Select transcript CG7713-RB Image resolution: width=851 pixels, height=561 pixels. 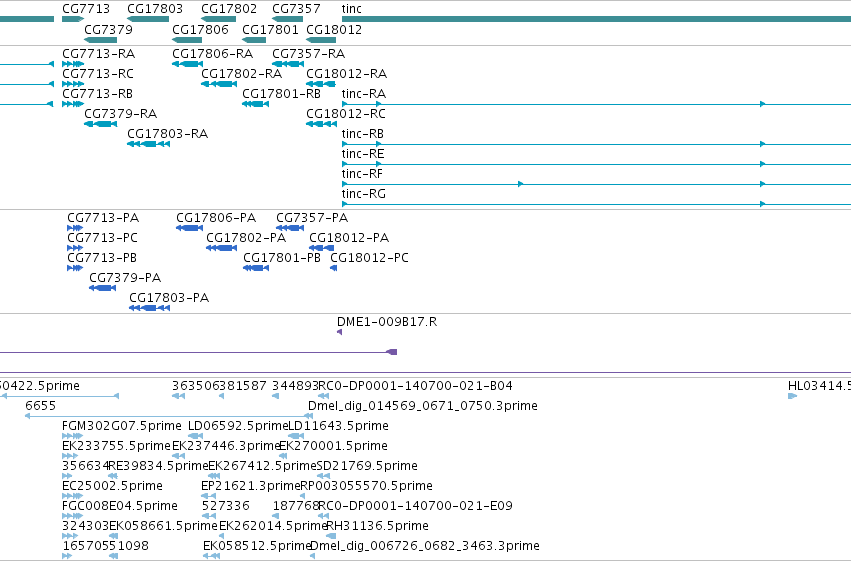(x=73, y=104)
